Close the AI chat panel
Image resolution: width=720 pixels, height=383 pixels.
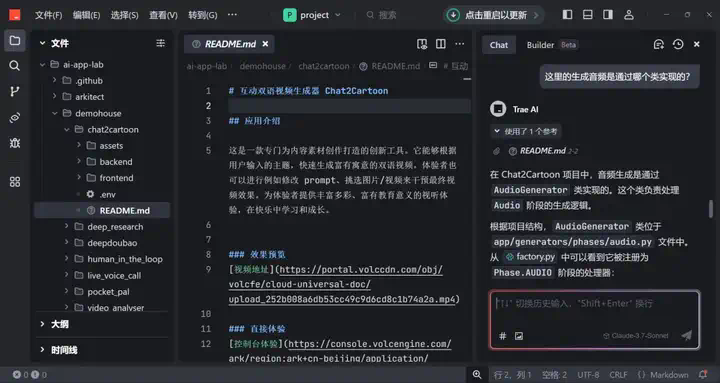click(x=697, y=45)
